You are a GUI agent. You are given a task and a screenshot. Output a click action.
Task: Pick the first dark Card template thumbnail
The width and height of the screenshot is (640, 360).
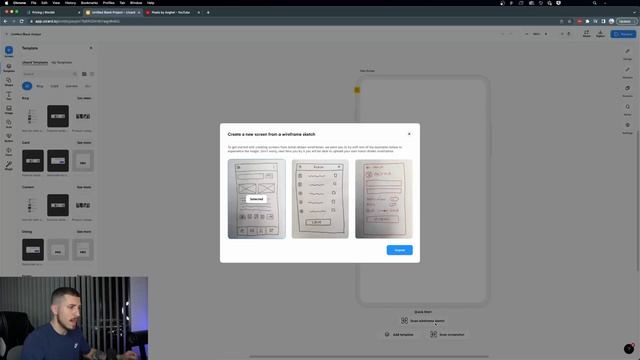(x=33, y=160)
